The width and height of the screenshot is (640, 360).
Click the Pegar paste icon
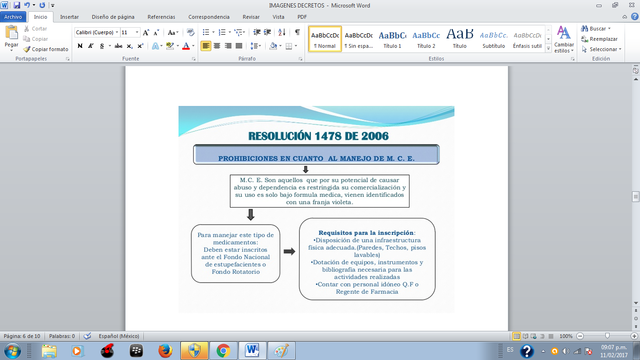tap(11, 33)
